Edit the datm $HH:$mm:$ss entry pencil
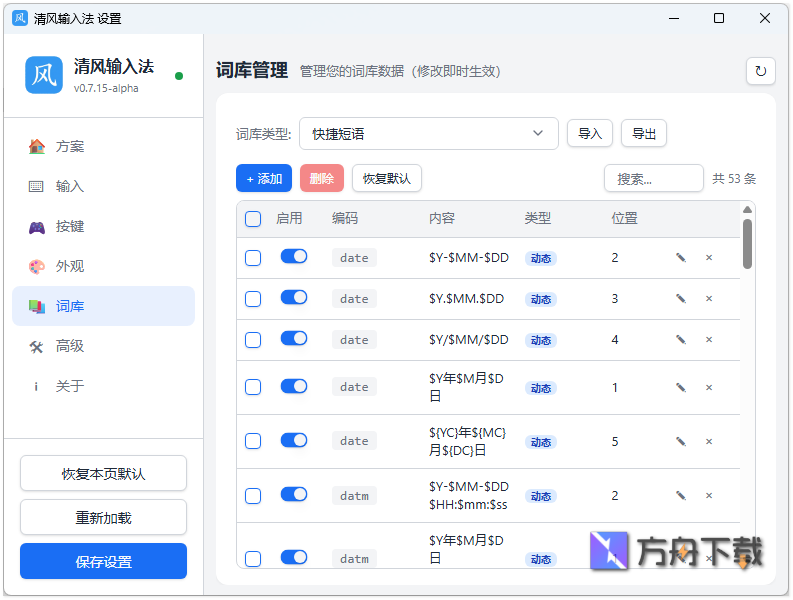This screenshot has height=600, width=793. (x=681, y=496)
